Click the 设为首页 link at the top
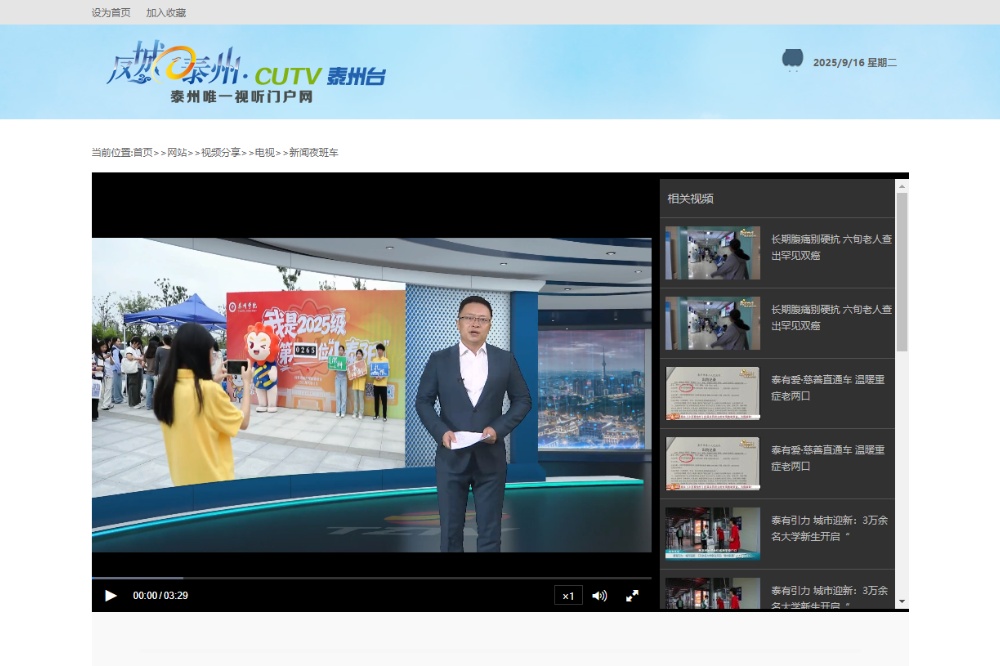1000x666 pixels. click(111, 13)
